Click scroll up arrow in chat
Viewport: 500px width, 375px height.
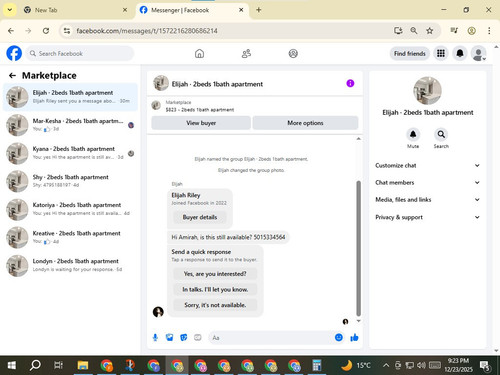pos(359,138)
